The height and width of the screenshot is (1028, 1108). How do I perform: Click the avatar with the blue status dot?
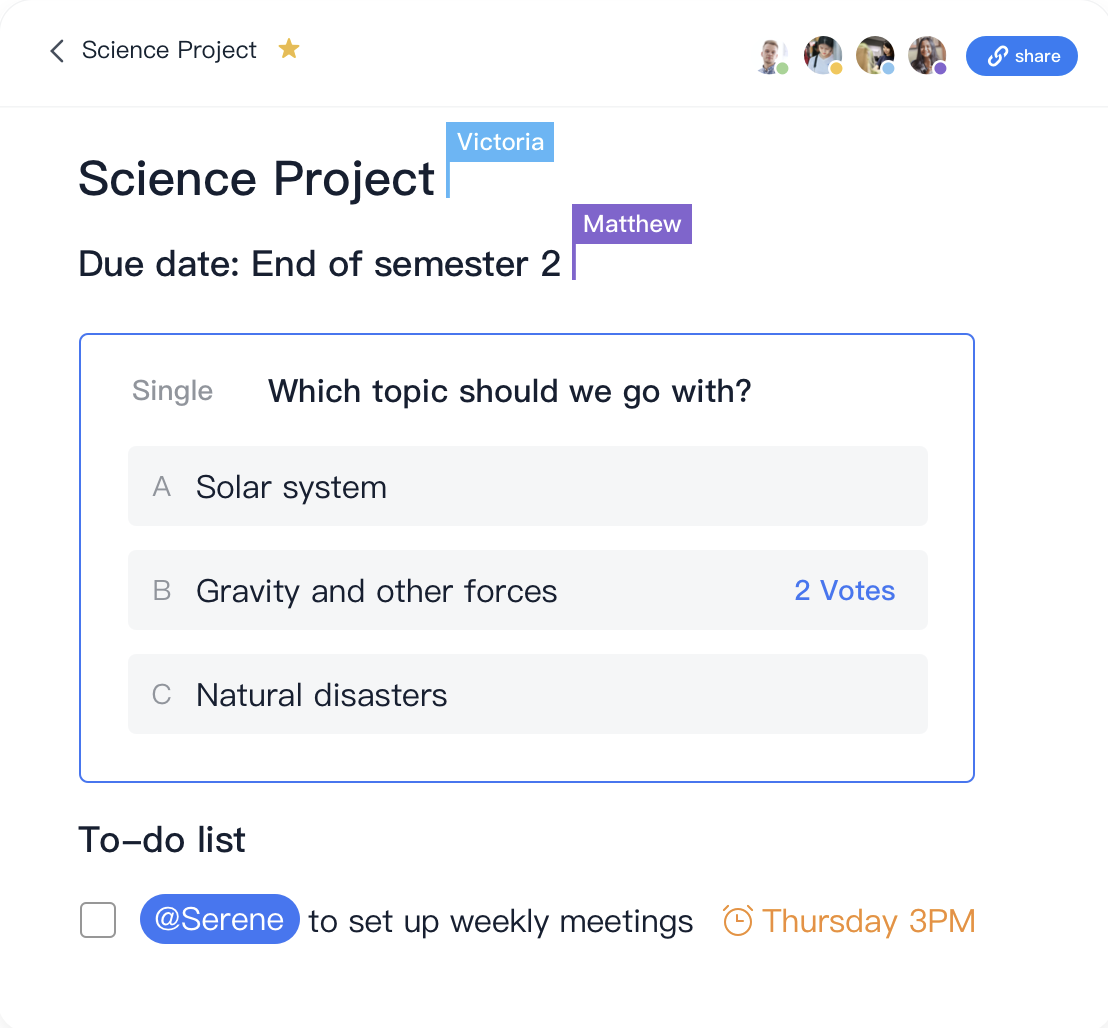click(875, 56)
